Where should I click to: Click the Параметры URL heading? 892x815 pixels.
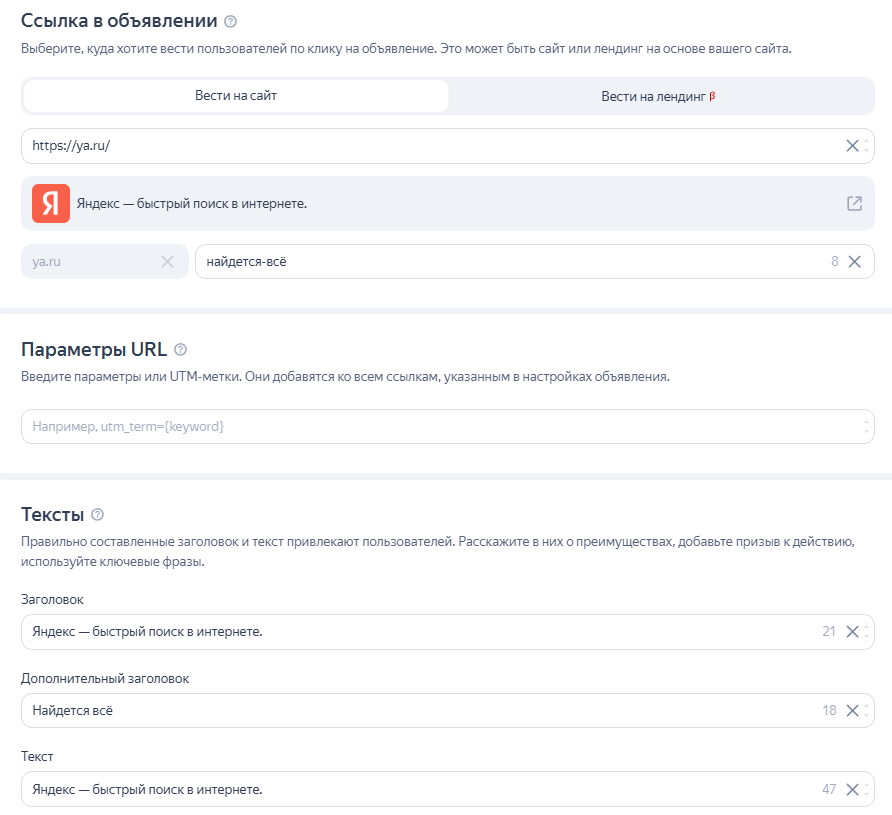pyautogui.click(x=94, y=349)
